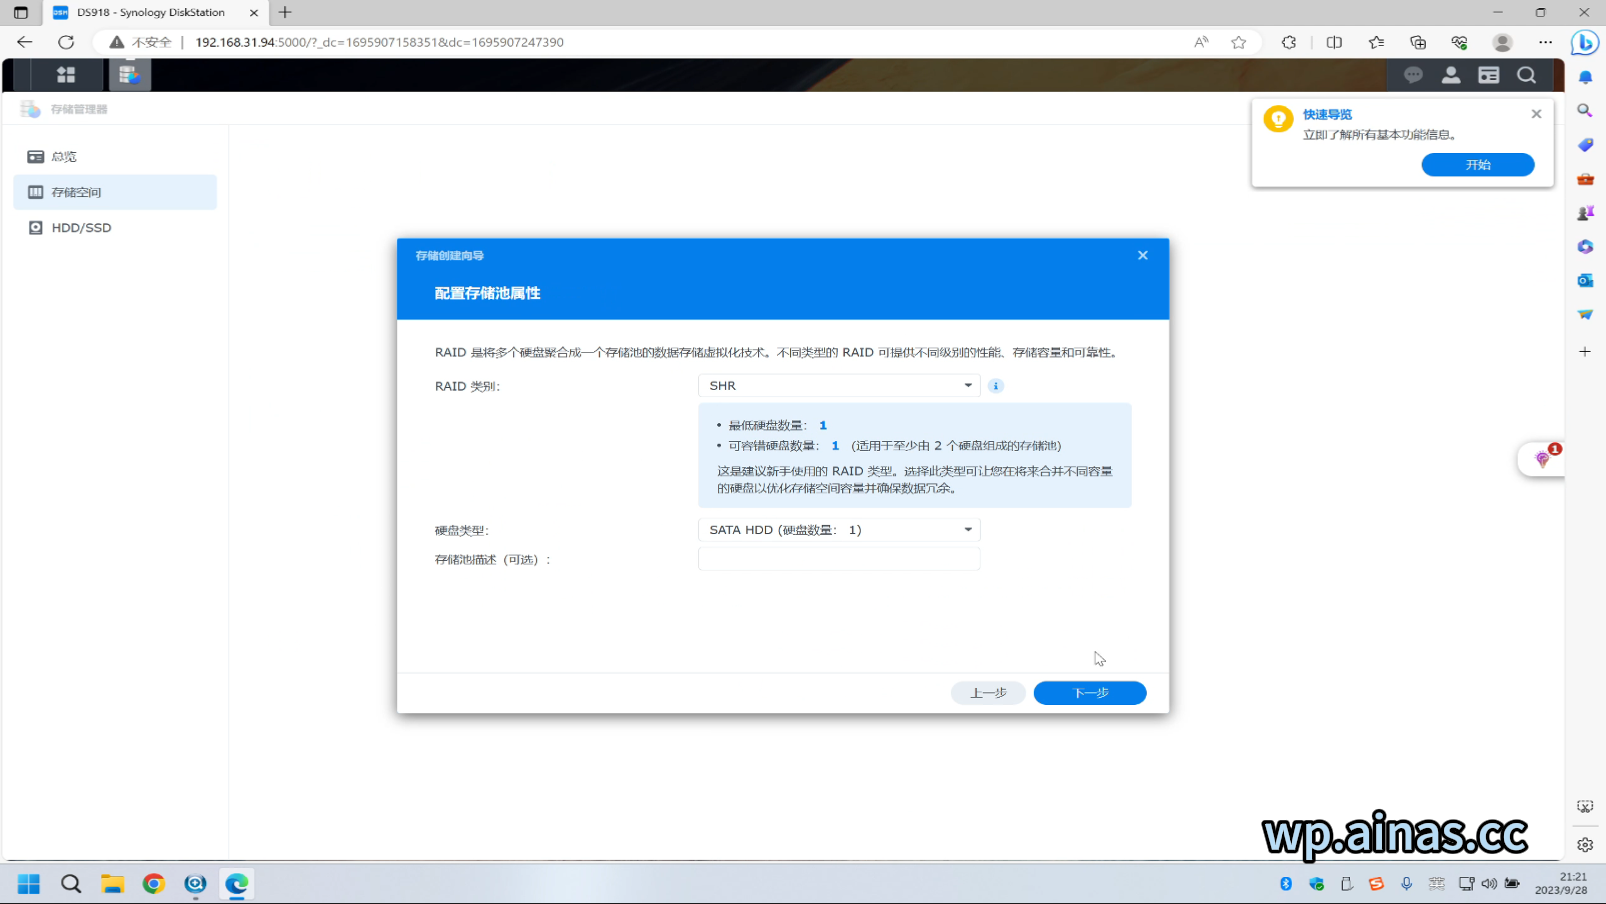Viewport: 1606px width, 904px height.
Task: Open the widgets panel icon
Action: (1489, 74)
